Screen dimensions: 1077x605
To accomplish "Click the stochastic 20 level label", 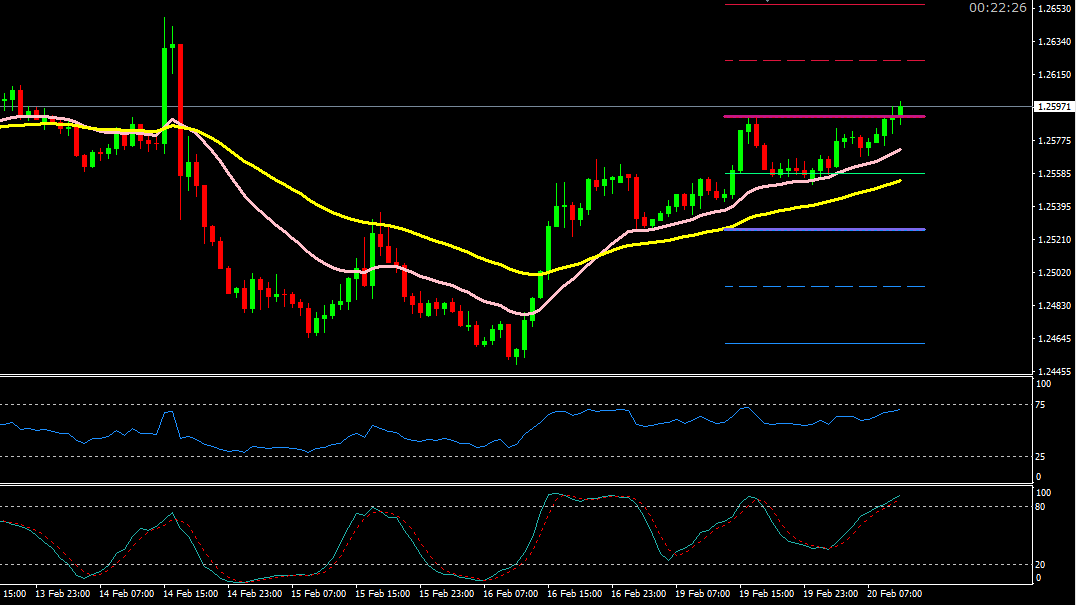I will (x=1040, y=564).
